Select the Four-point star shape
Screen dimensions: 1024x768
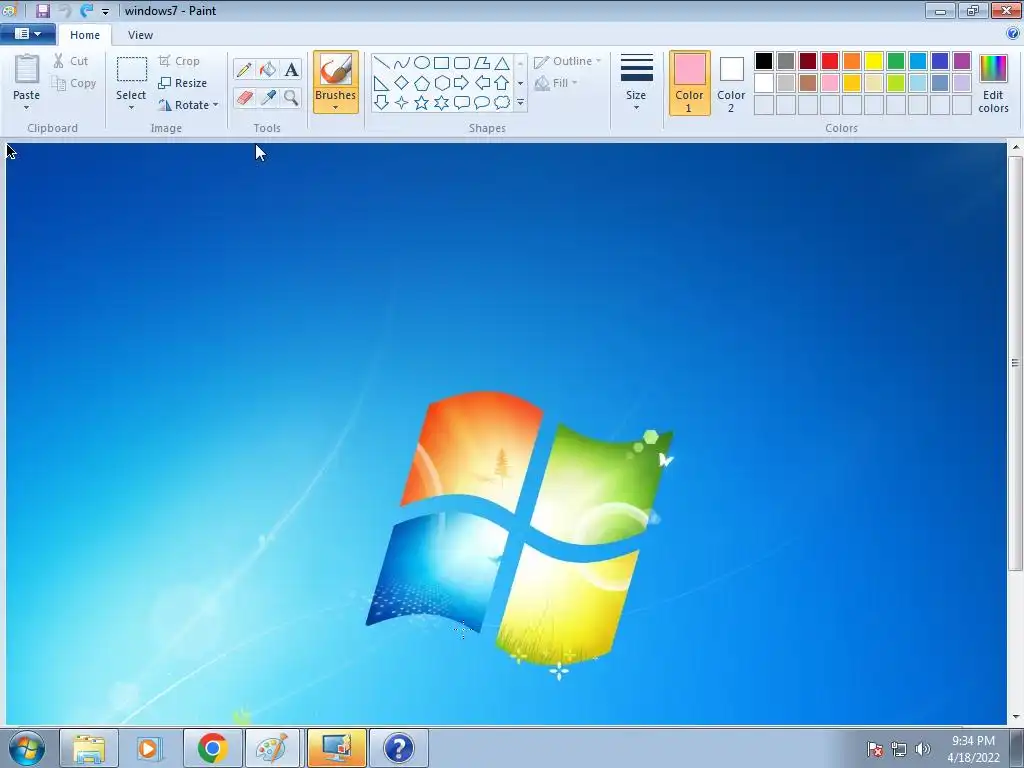point(402,103)
